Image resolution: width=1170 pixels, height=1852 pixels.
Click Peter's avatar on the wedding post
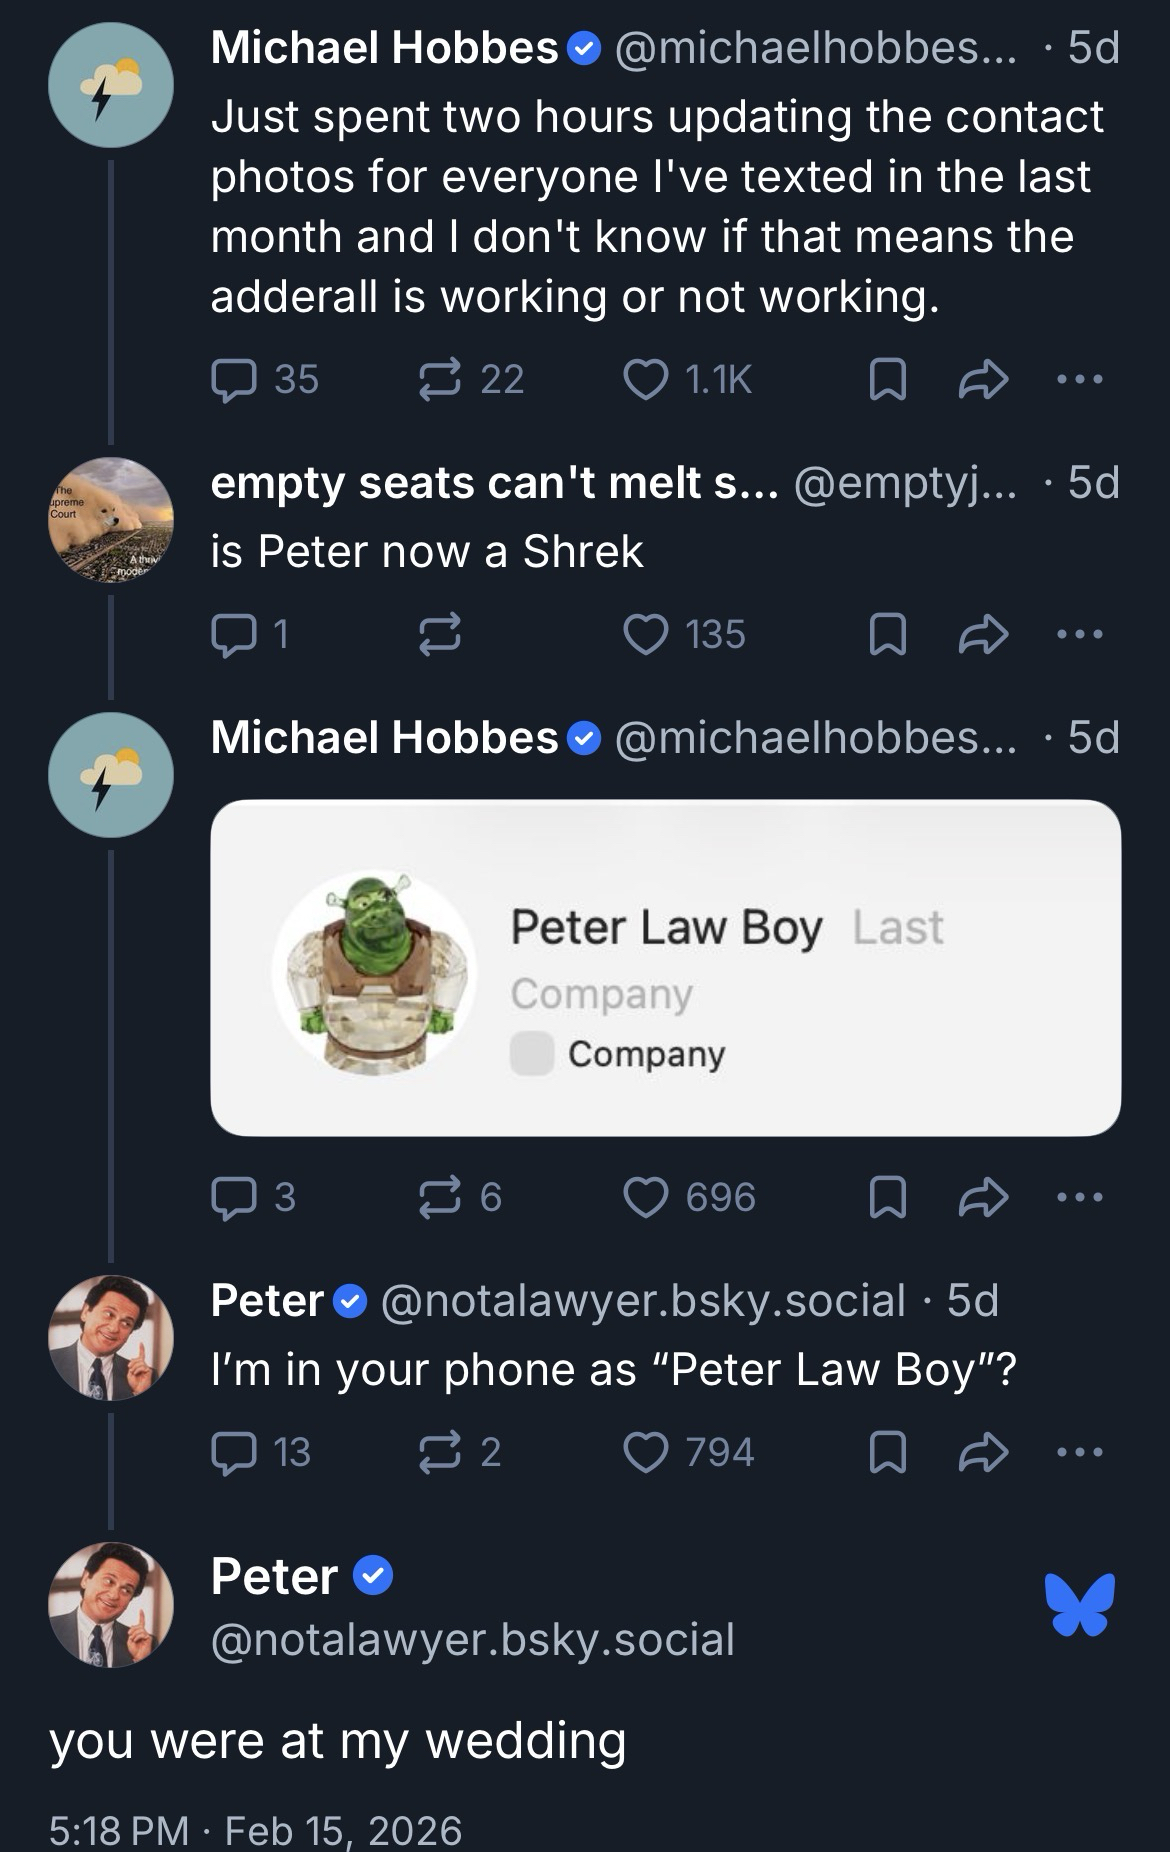[111, 1605]
